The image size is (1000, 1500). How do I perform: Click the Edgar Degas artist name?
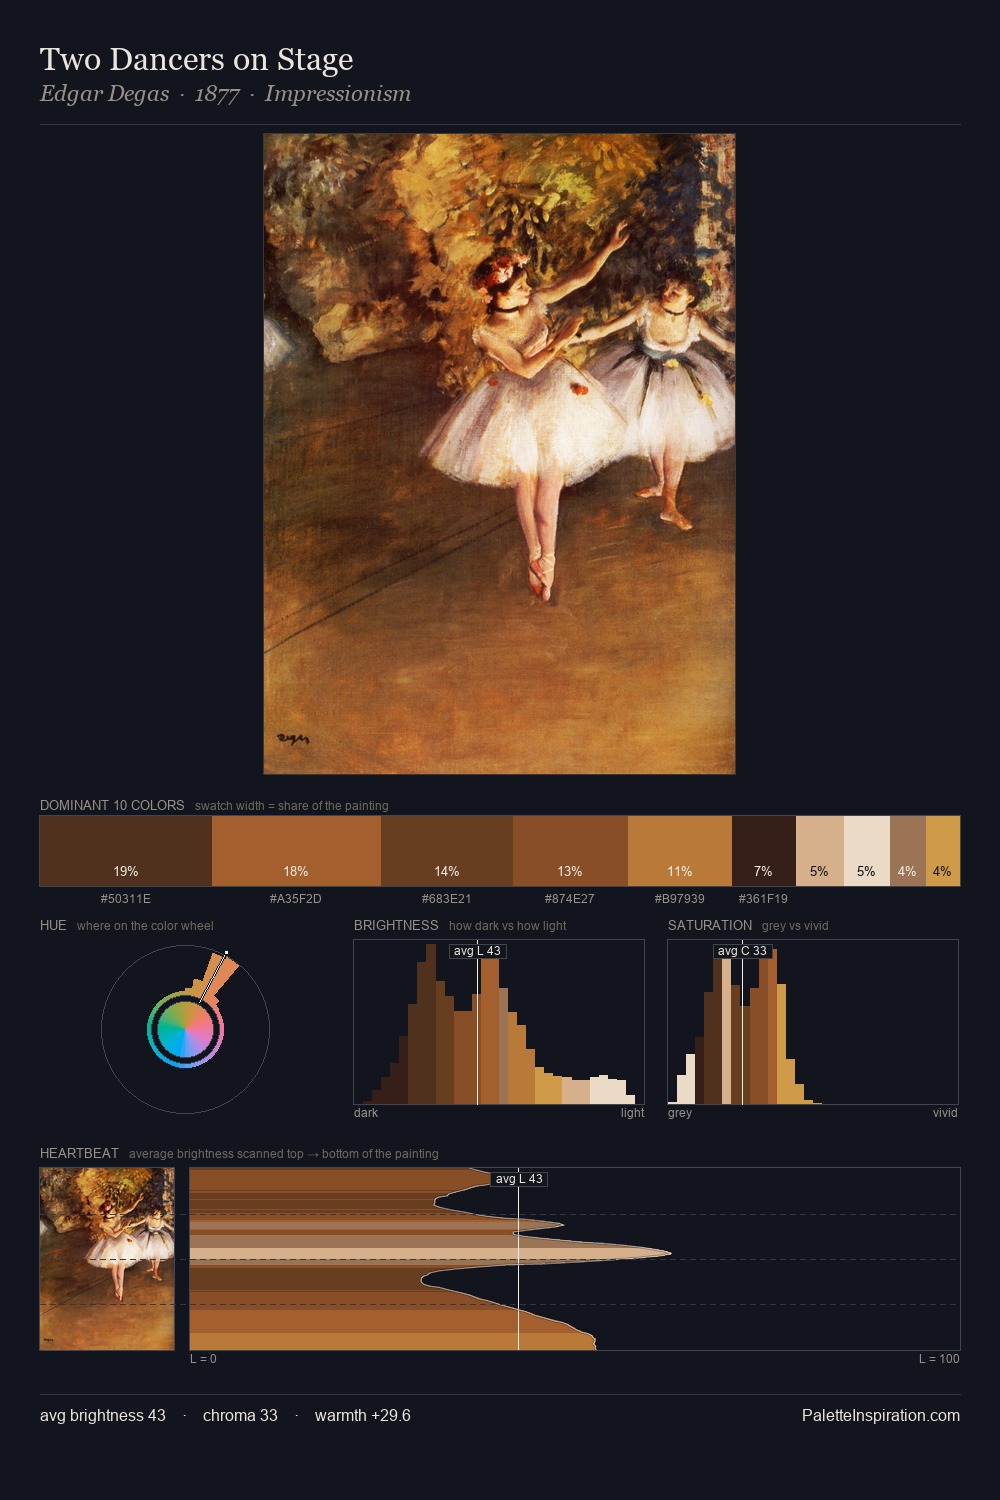click(x=105, y=94)
